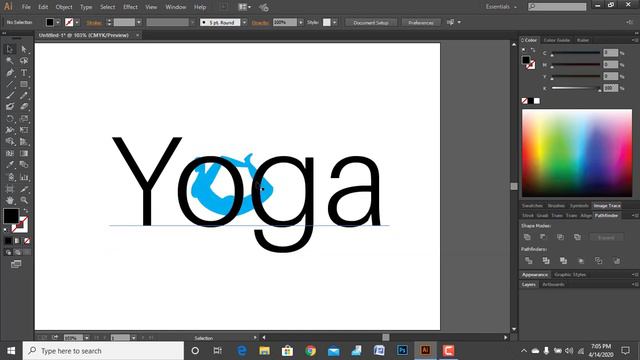Click the Minus Front shape mode icon
This screenshot has height=360, width=640.
pyautogui.click(x=543, y=237)
